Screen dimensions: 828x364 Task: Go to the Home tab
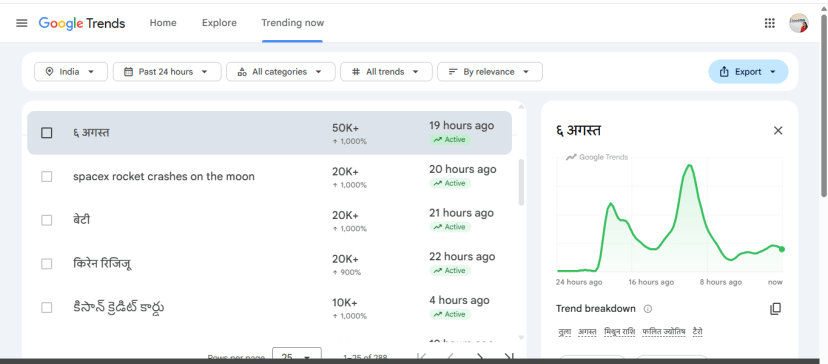[163, 23]
